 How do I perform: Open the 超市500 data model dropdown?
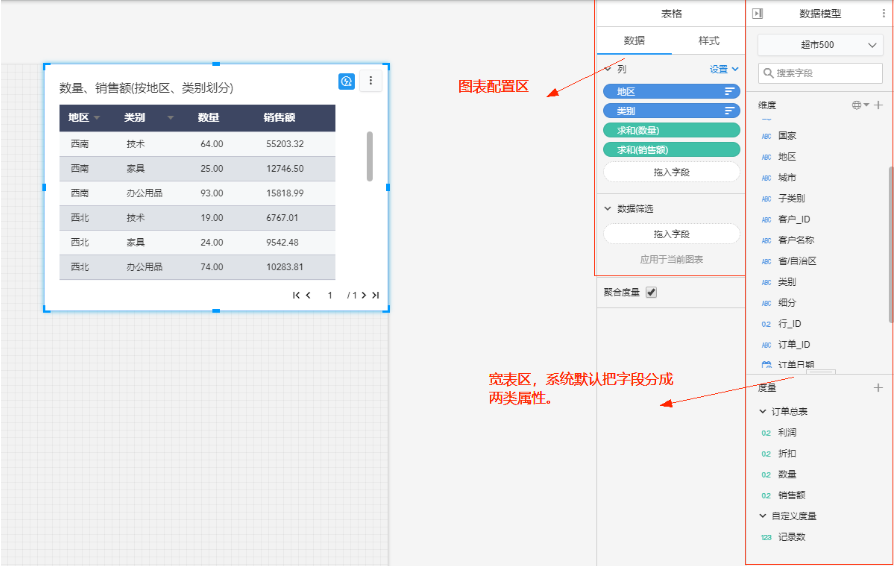(820, 45)
